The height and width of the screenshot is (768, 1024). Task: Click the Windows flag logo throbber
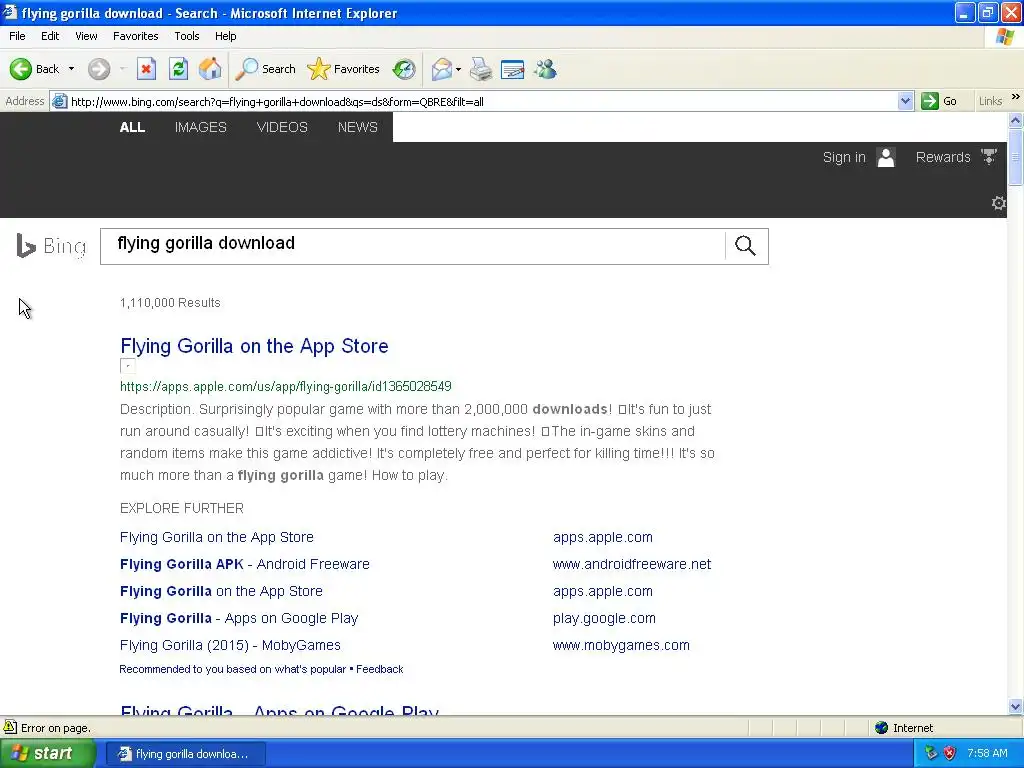(x=1005, y=37)
